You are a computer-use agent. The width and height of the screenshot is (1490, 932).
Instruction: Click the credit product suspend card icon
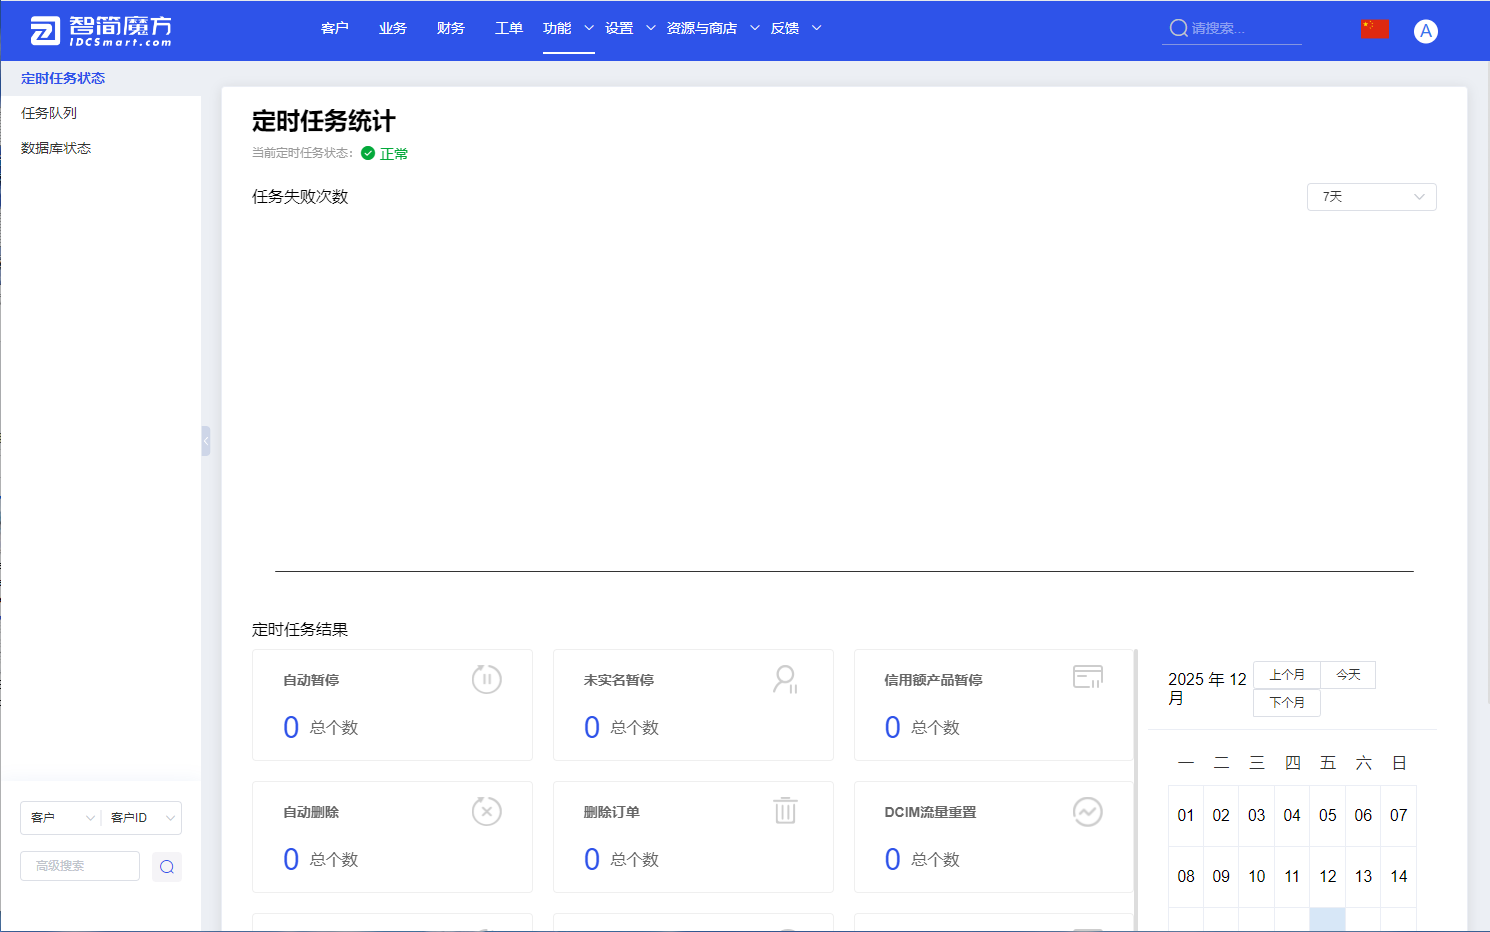(x=1087, y=677)
